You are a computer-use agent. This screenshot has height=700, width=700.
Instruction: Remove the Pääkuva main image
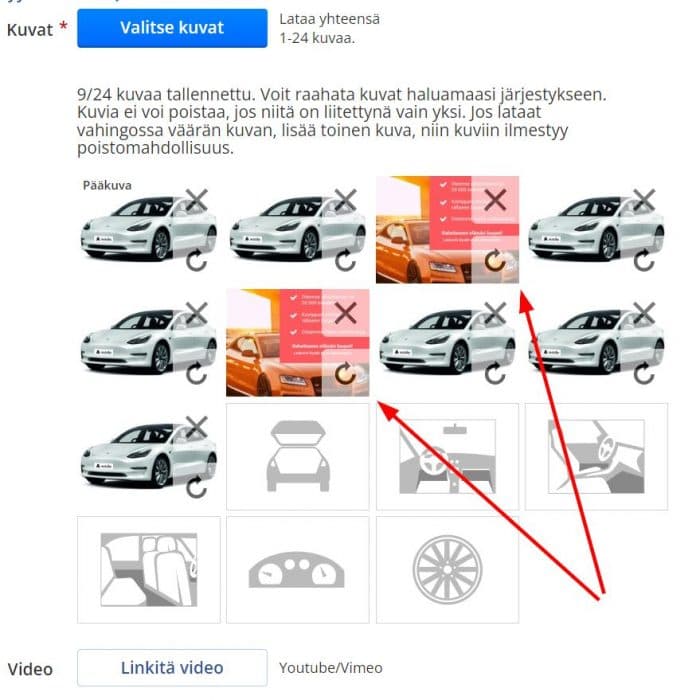196,200
